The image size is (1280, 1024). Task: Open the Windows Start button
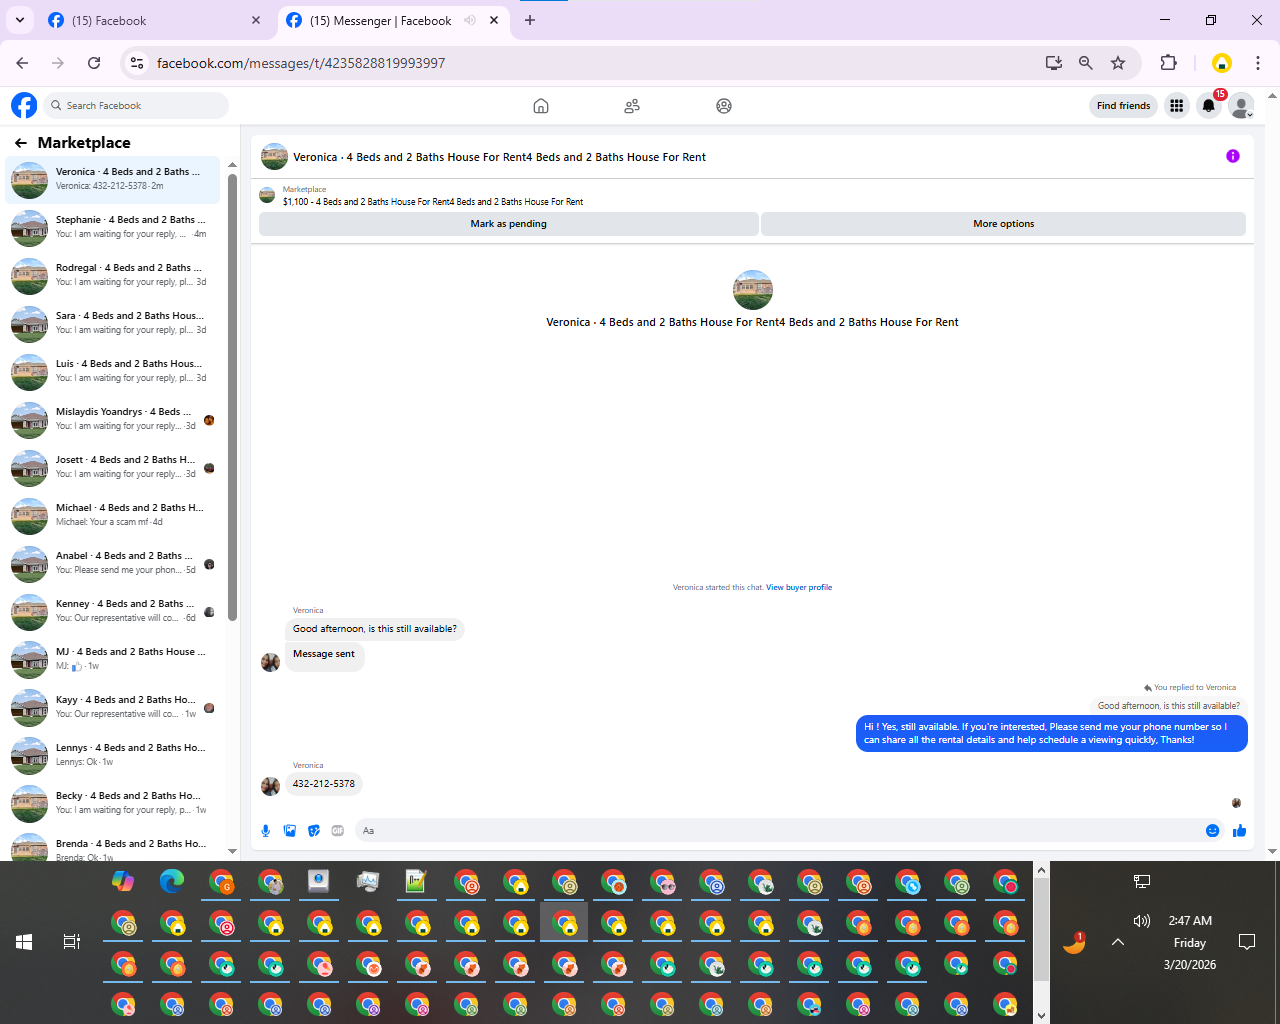coord(24,942)
